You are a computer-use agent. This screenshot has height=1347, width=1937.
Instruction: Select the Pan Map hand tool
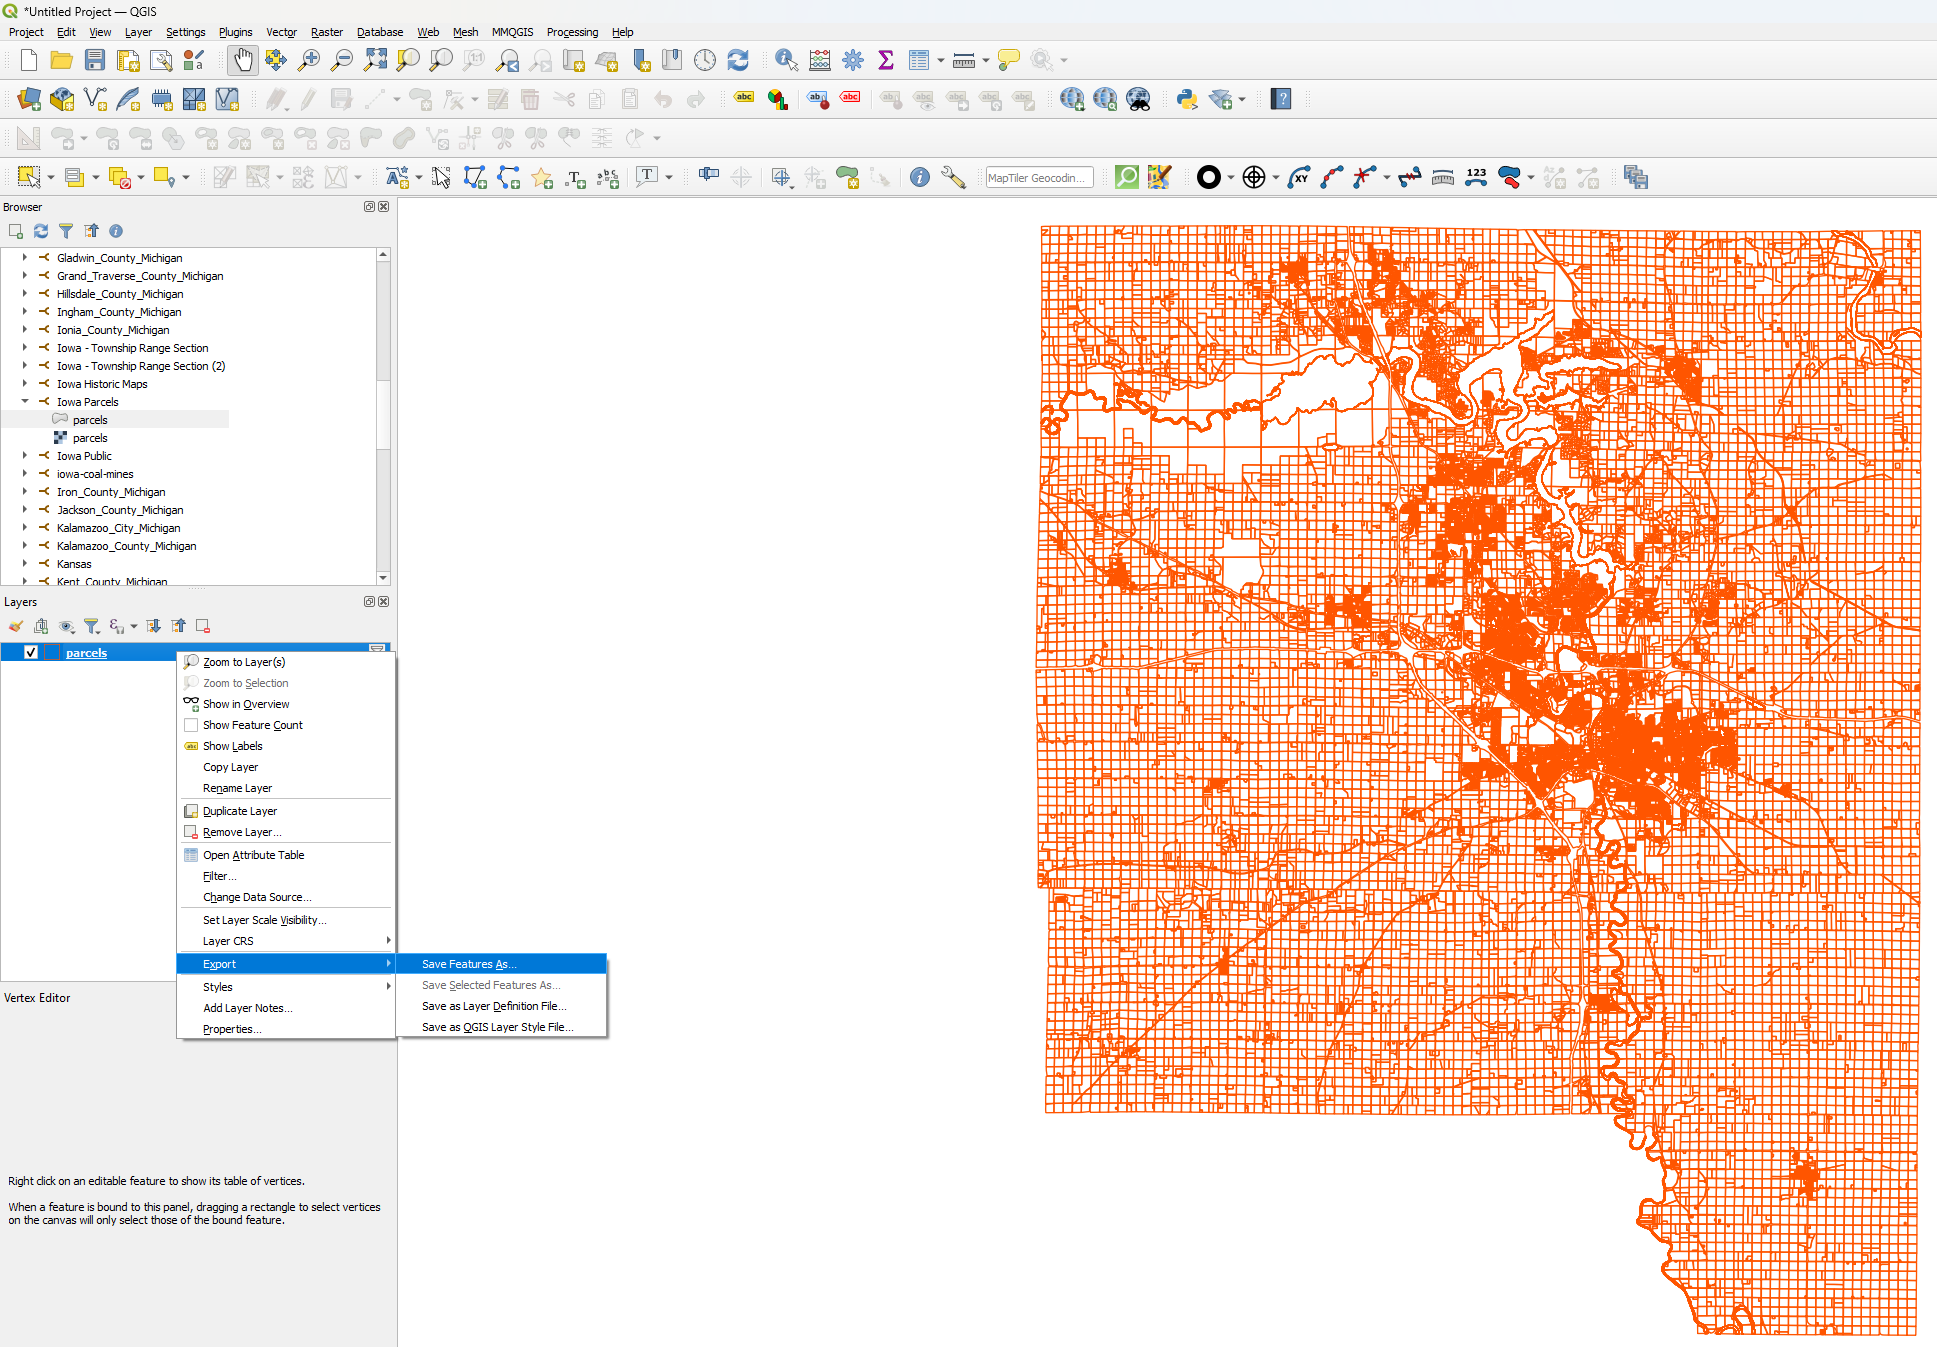[x=242, y=60]
